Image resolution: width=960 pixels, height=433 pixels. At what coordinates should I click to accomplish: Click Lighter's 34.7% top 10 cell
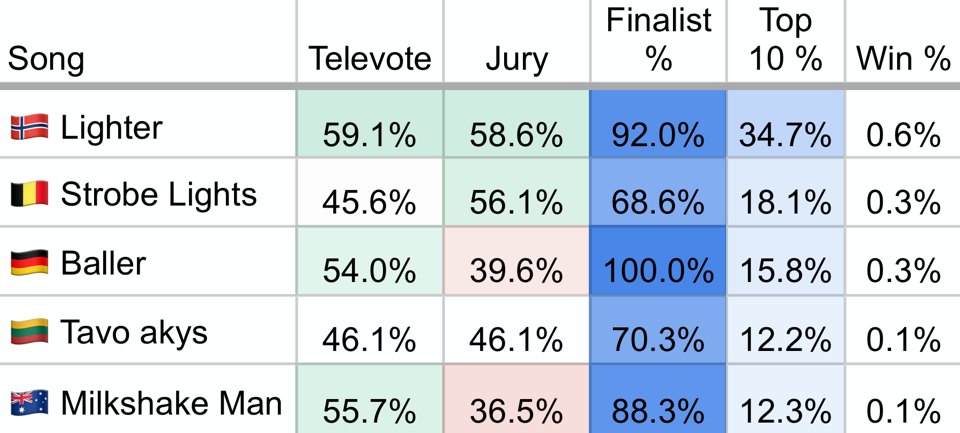786,124
